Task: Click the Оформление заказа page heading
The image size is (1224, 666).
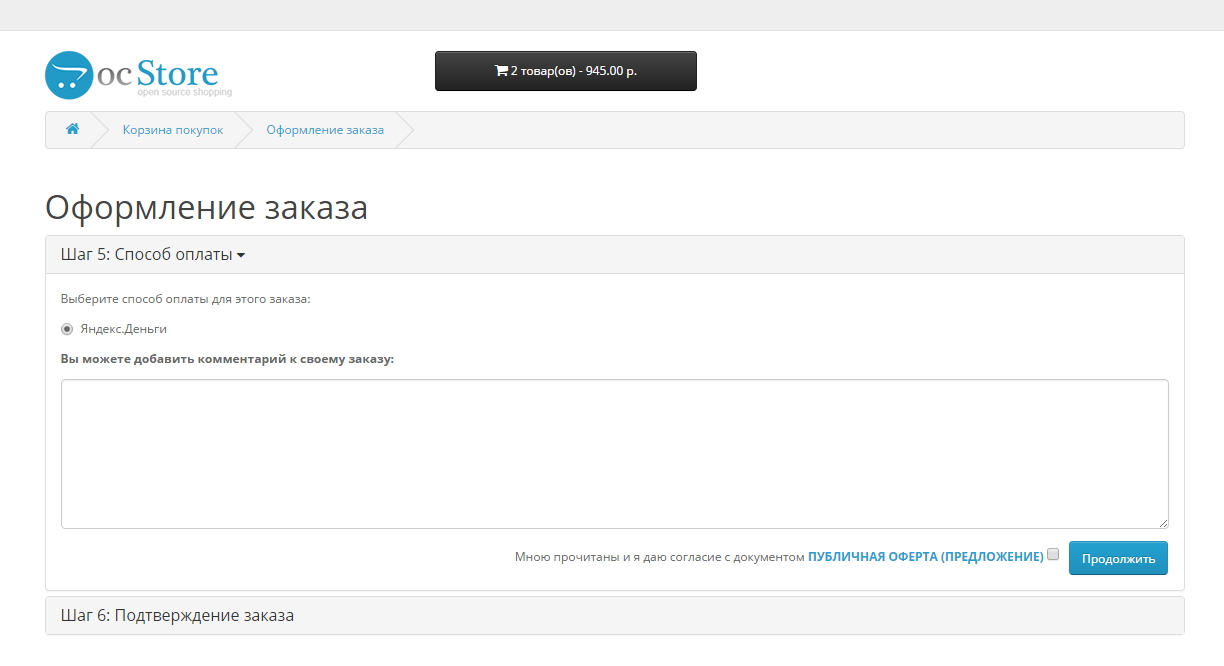Action: [x=206, y=208]
